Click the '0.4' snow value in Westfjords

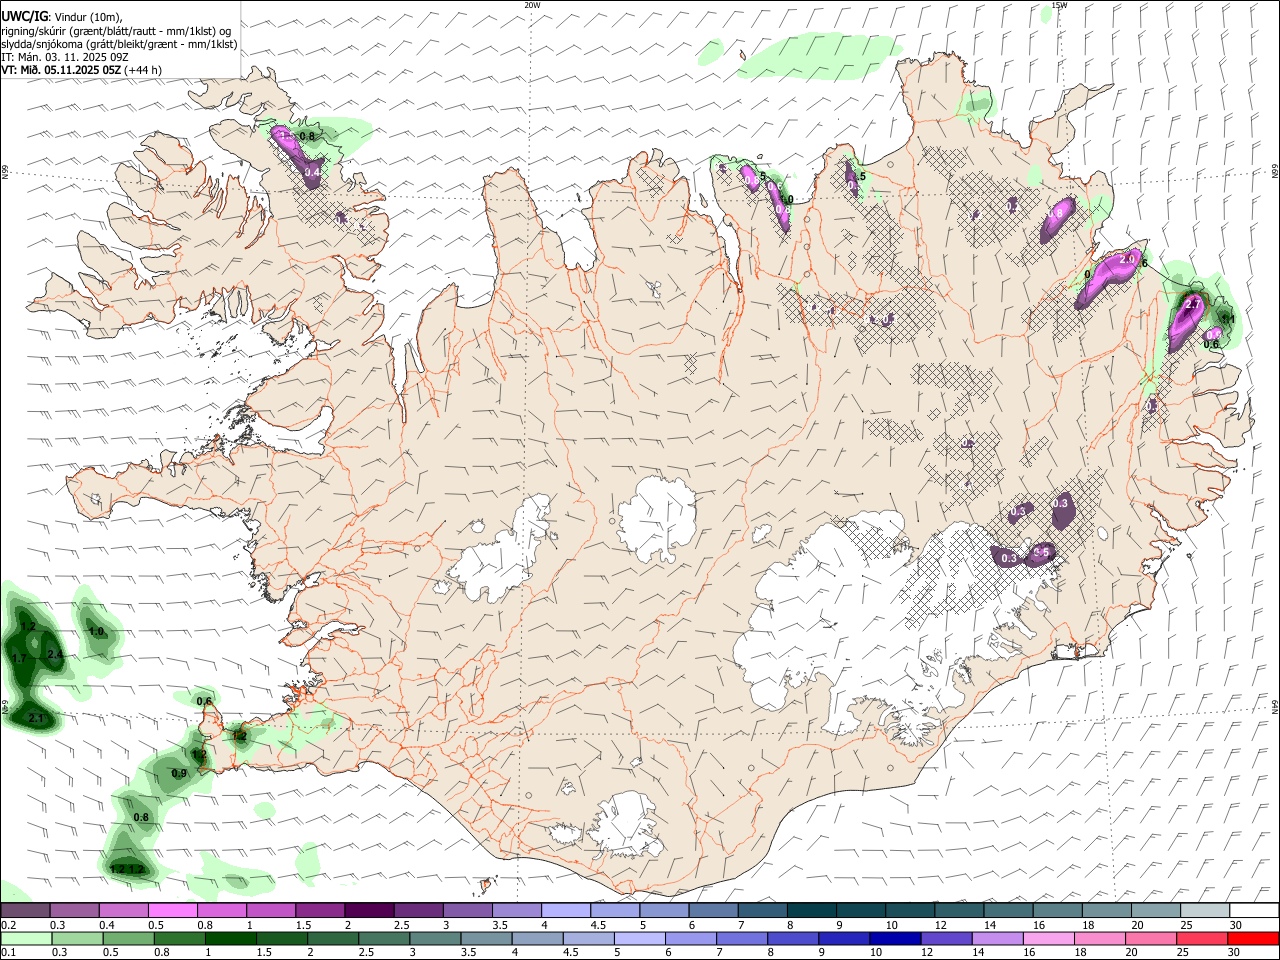click(x=312, y=173)
